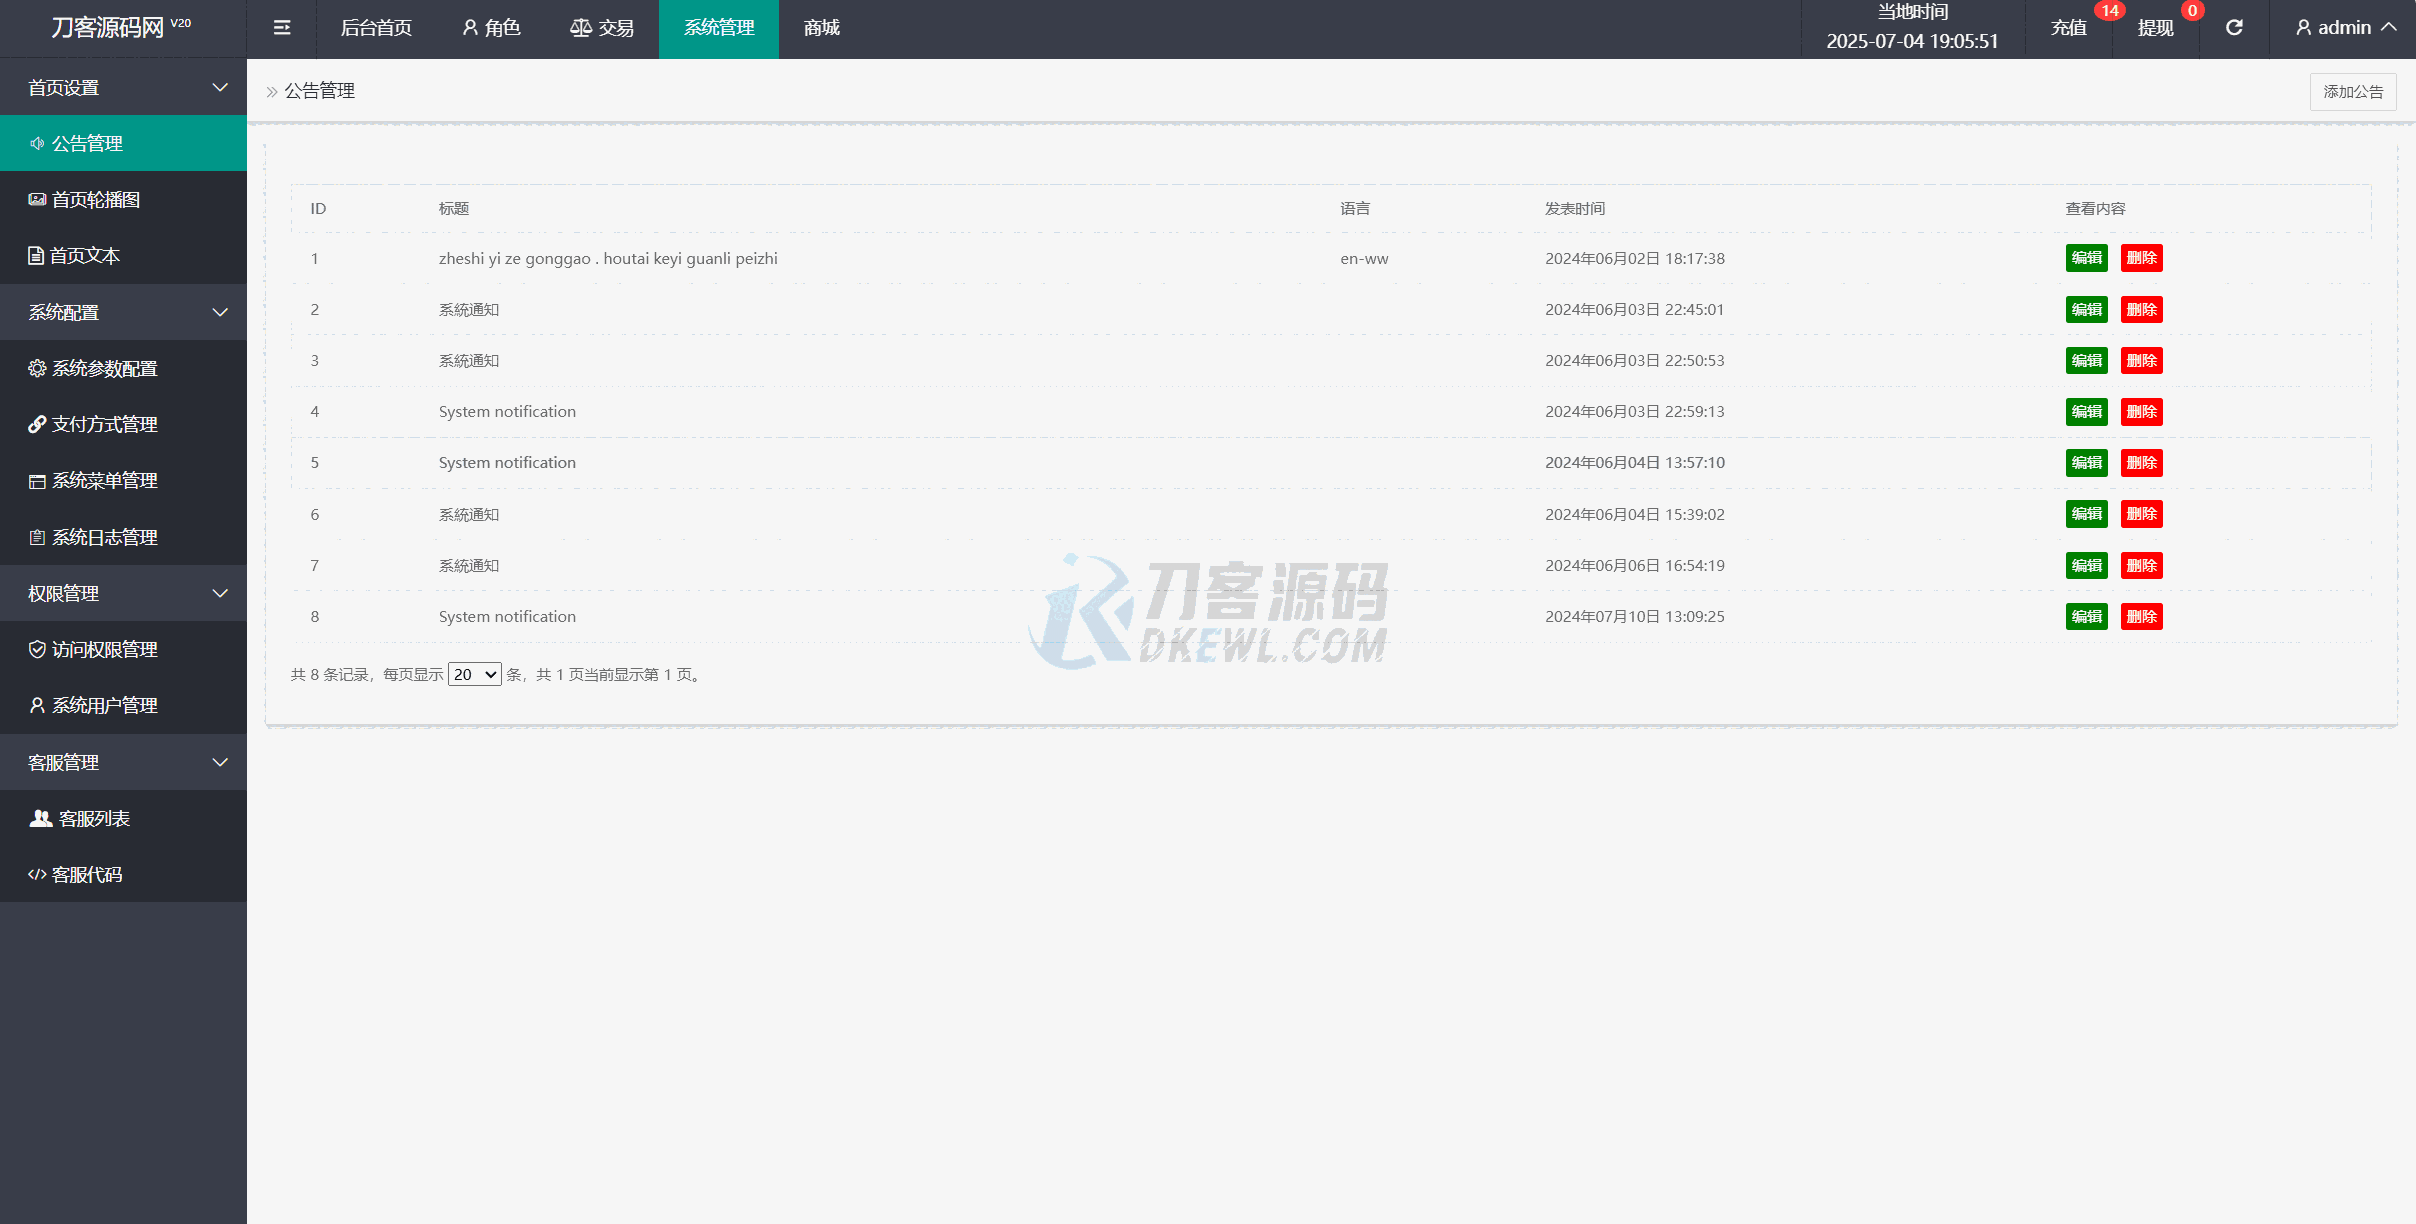Click 编辑 for announcement ID 1
Screen dimensions: 2416x1224
point(2086,259)
